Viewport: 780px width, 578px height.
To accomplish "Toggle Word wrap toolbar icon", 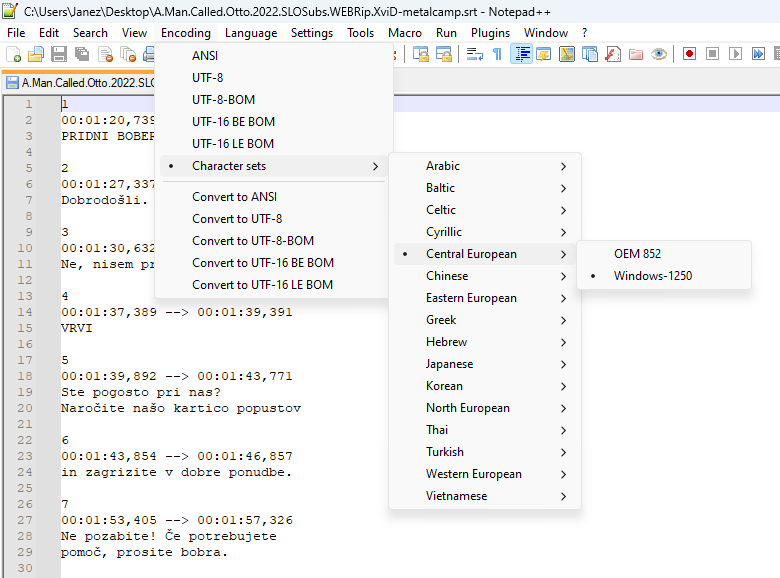I will coord(475,54).
